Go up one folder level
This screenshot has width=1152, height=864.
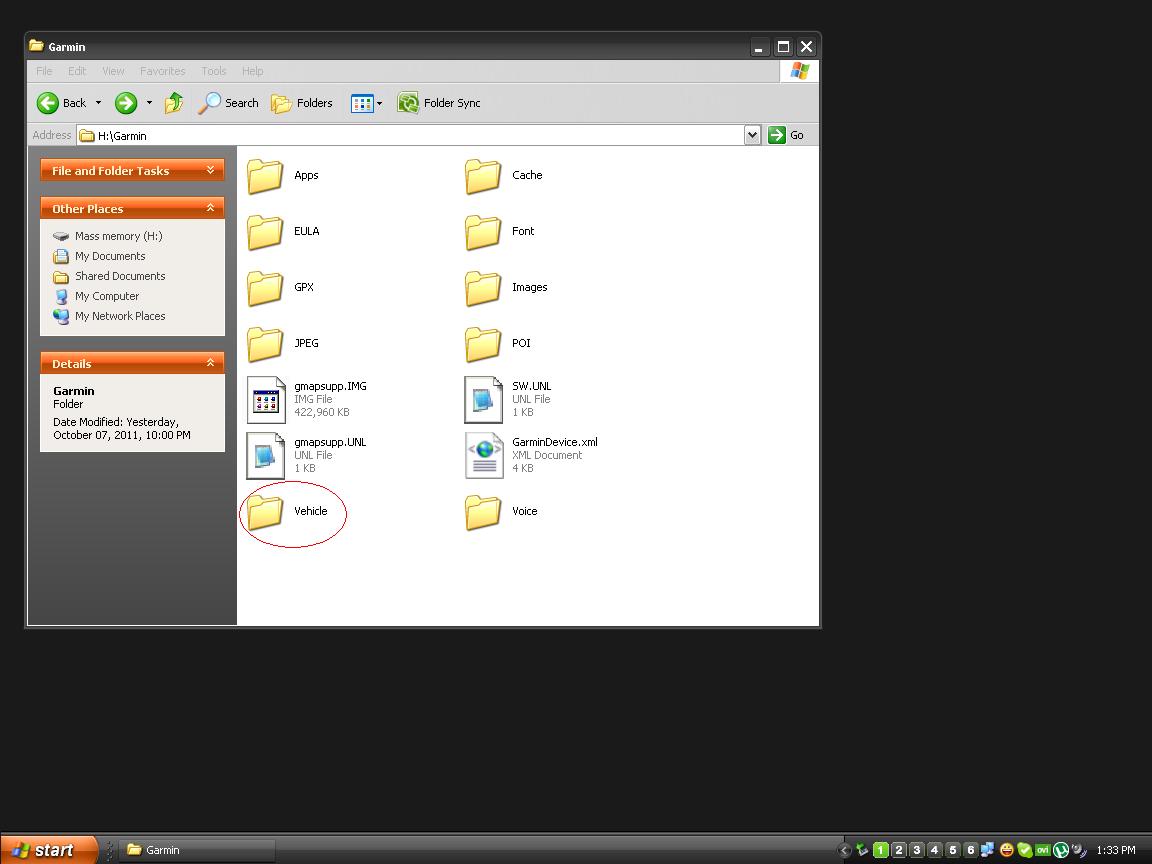click(x=174, y=103)
